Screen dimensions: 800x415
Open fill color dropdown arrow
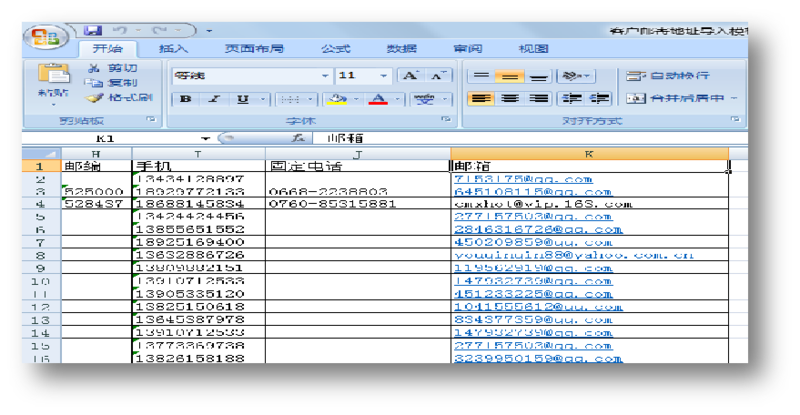point(356,99)
